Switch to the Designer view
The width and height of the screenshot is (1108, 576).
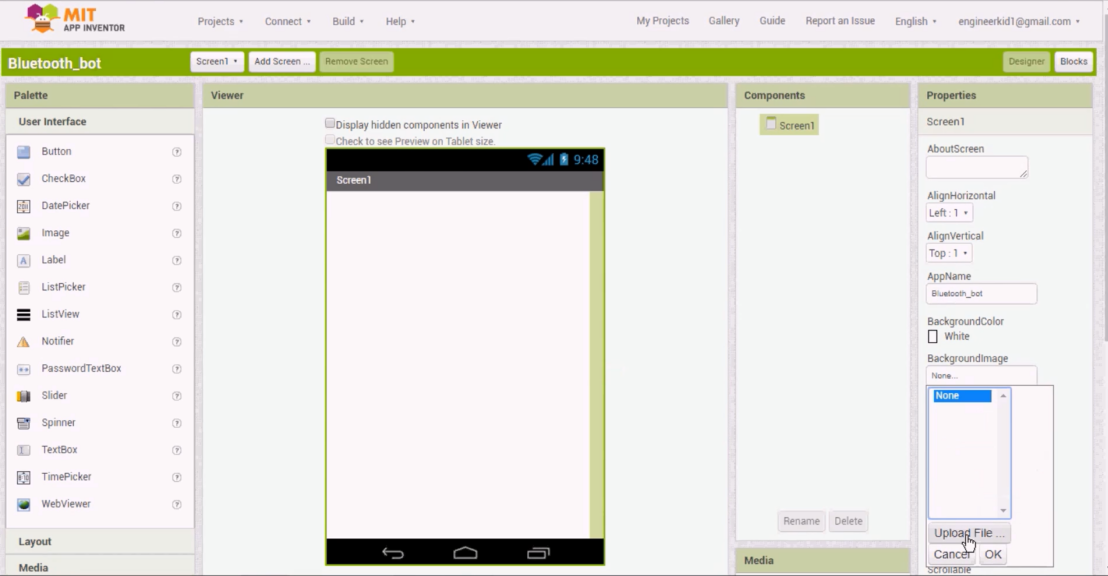1026,61
